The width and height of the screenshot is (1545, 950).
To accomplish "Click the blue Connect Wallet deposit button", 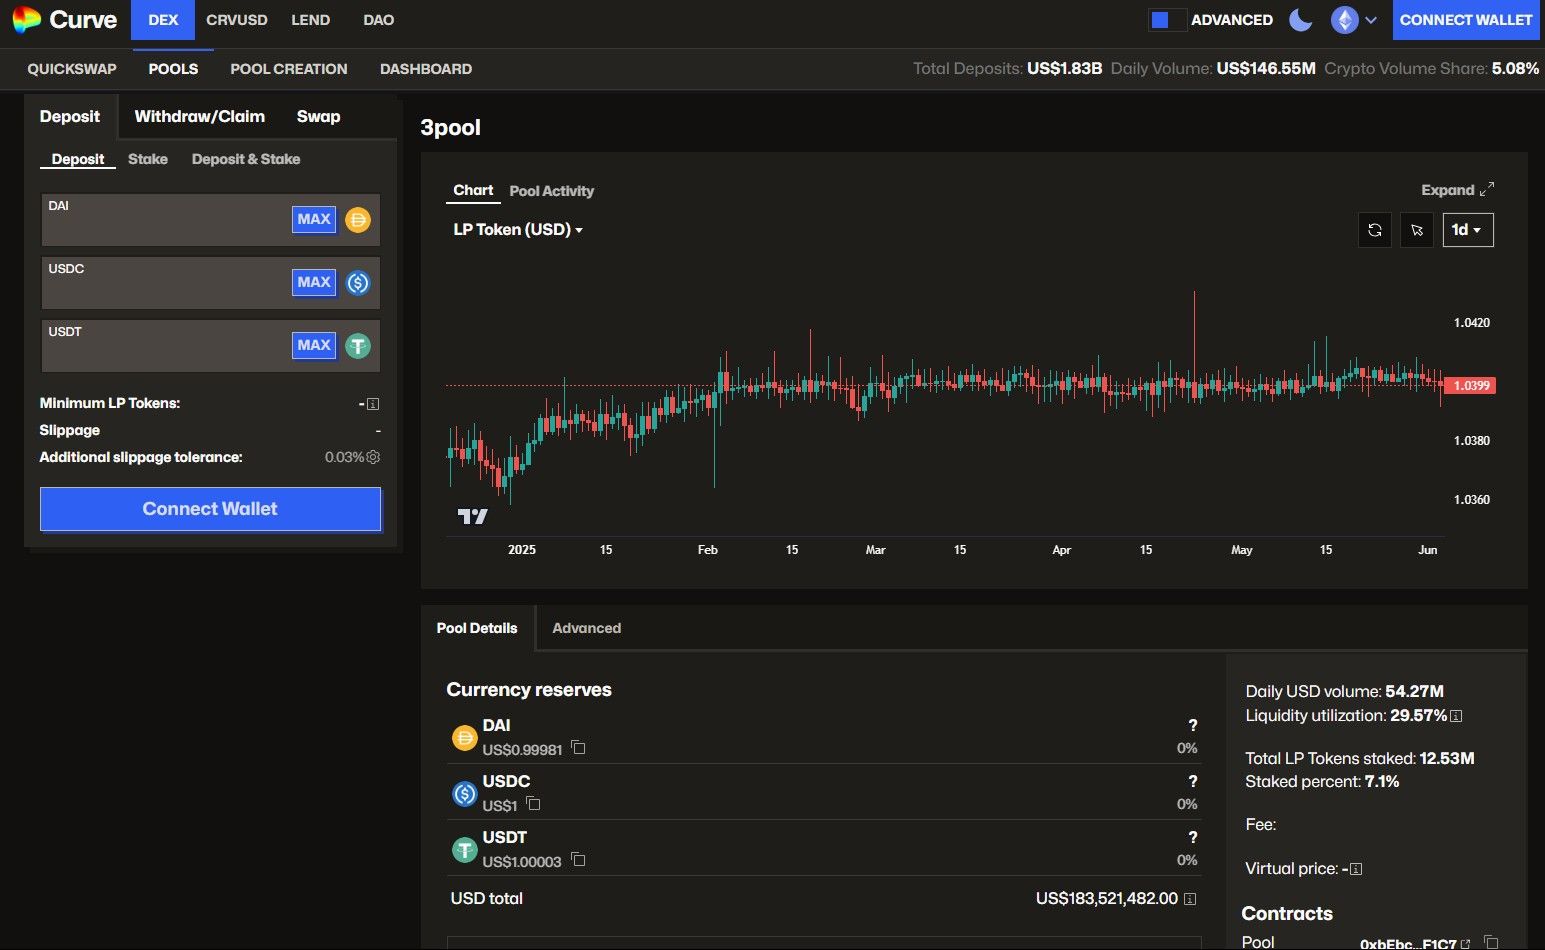I will click(x=210, y=509).
